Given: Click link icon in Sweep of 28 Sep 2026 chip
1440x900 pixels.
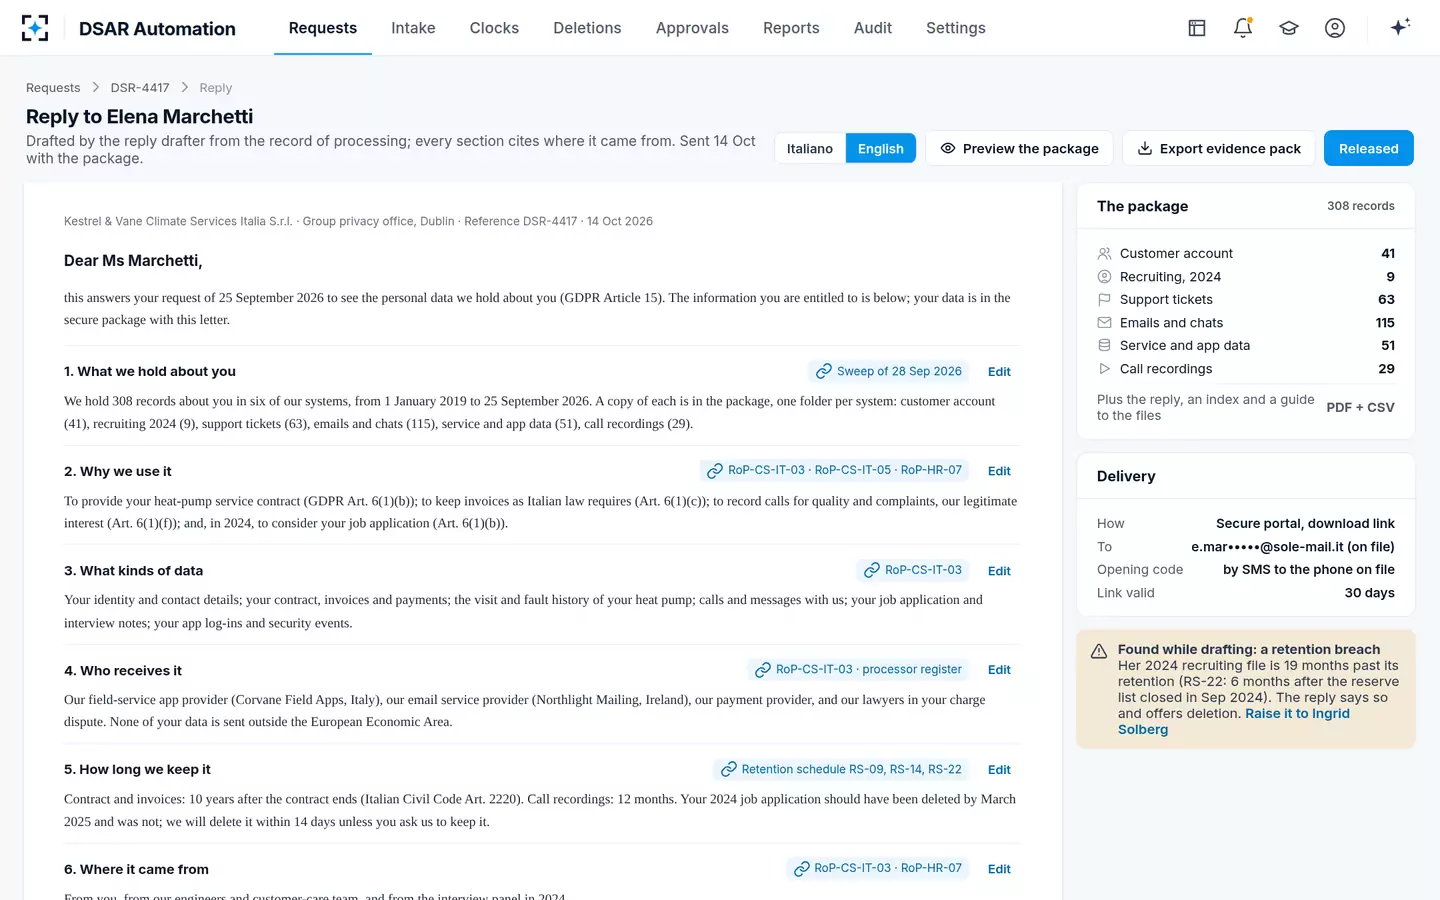Looking at the screenshot, I should [x=824, y=371].
